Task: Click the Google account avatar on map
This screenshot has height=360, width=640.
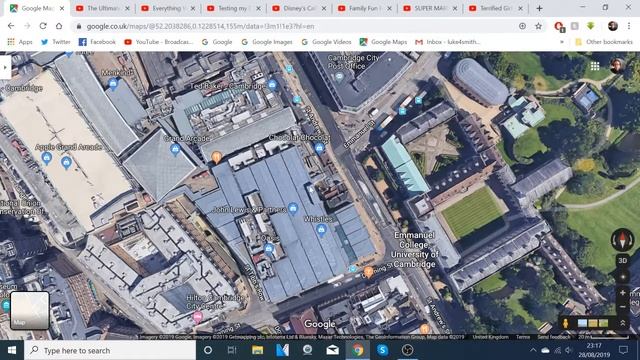Action: click(x=617, y=65)
